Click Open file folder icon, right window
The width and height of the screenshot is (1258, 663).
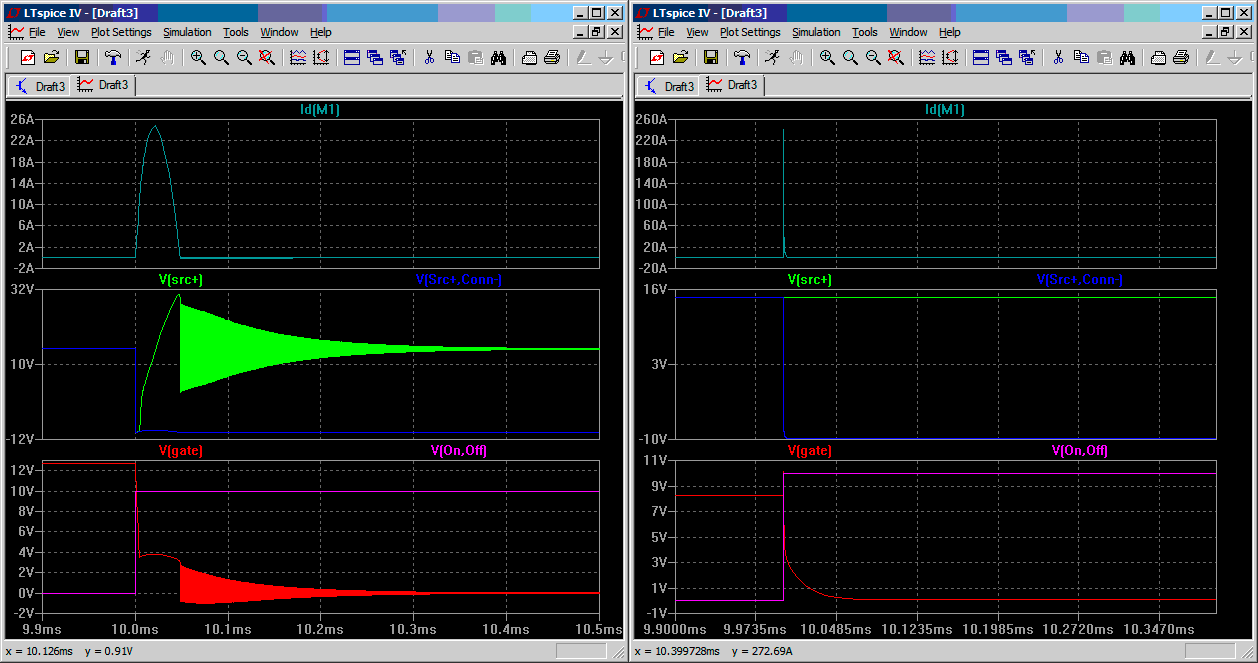tap(680, 57)
